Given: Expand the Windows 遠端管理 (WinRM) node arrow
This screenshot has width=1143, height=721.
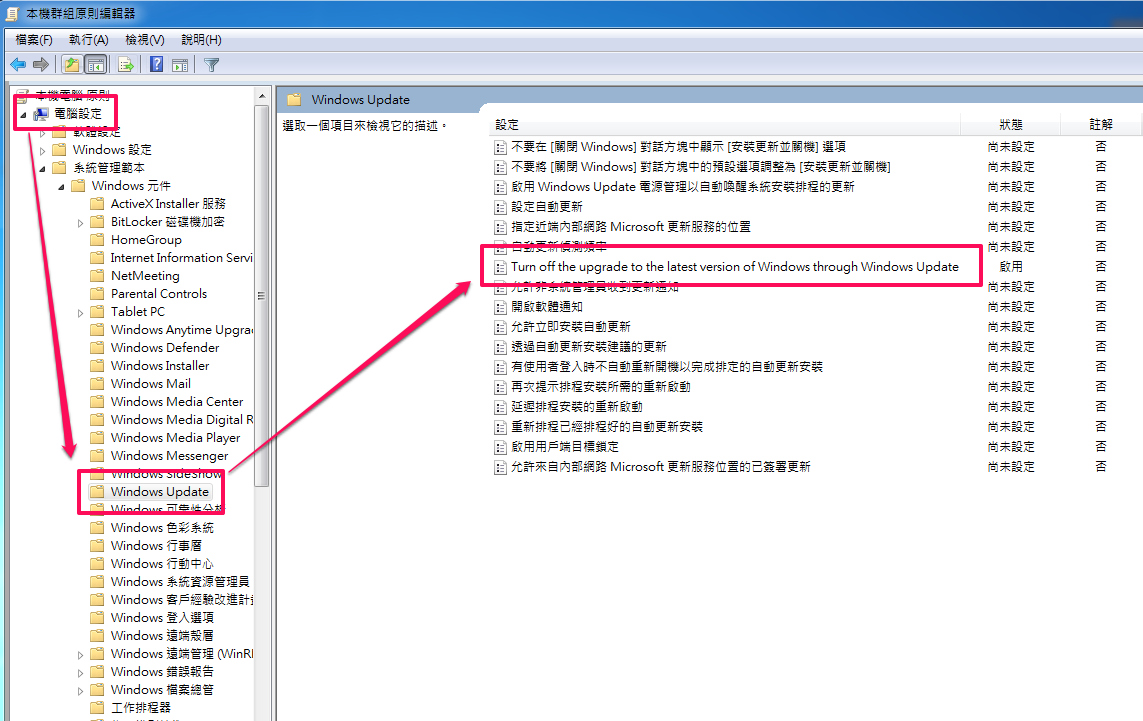Looking at the screenshot, I should pos(80,655).
